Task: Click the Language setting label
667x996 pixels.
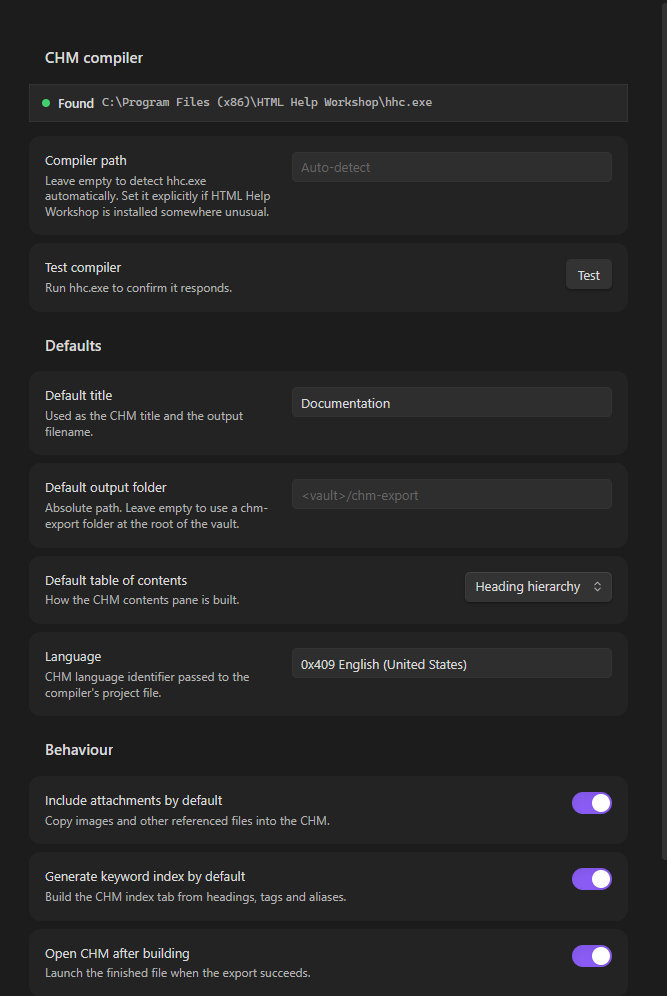Action: 73,656
